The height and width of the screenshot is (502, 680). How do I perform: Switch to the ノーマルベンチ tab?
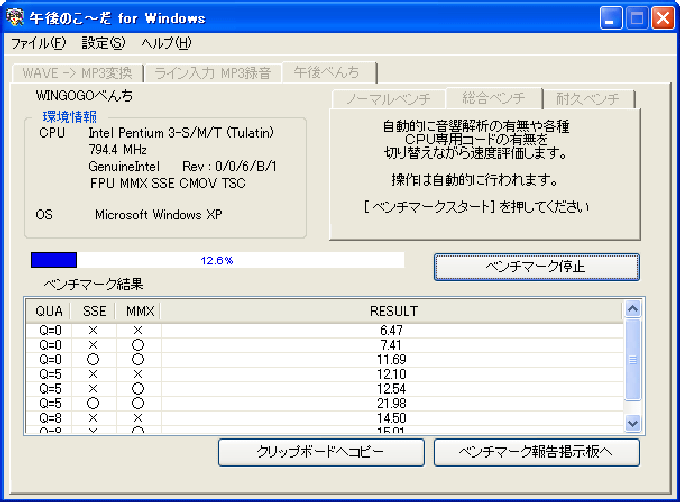pyautogui.click(x=389, y=99)
